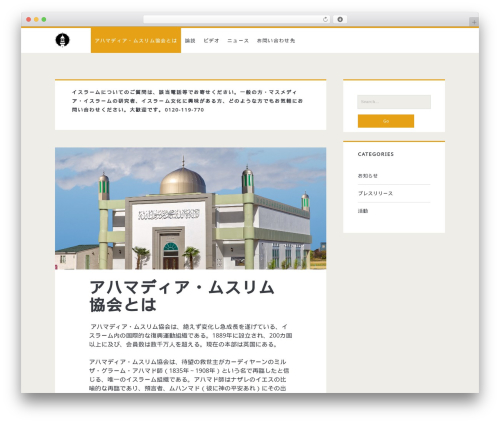500x423 pixels.
Task: Click the browser address bar
Action: coord(237,20)
